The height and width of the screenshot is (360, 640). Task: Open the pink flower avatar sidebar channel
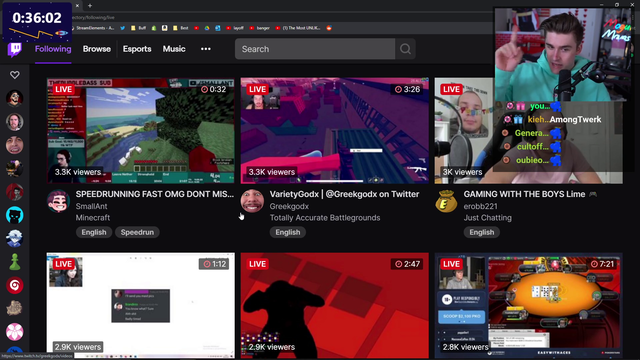tap(15, 332)
